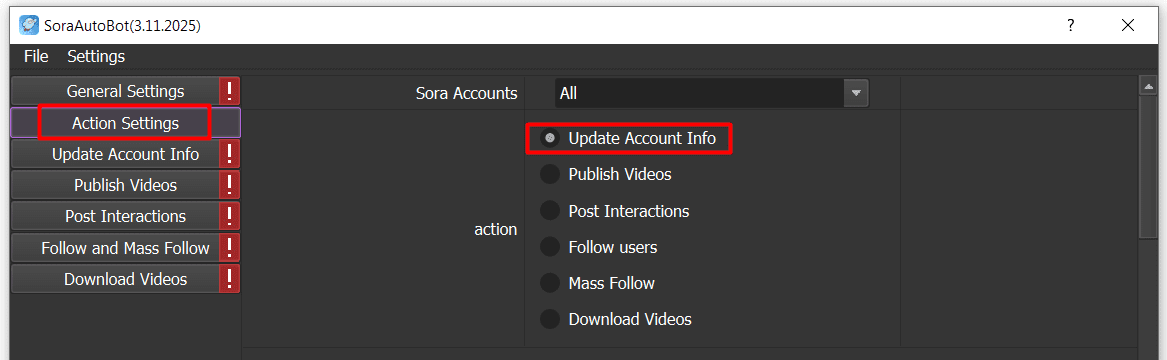Select the Update Account Info radio button
This screenshot has height=360, width=1167.
(x=549, y=138)
